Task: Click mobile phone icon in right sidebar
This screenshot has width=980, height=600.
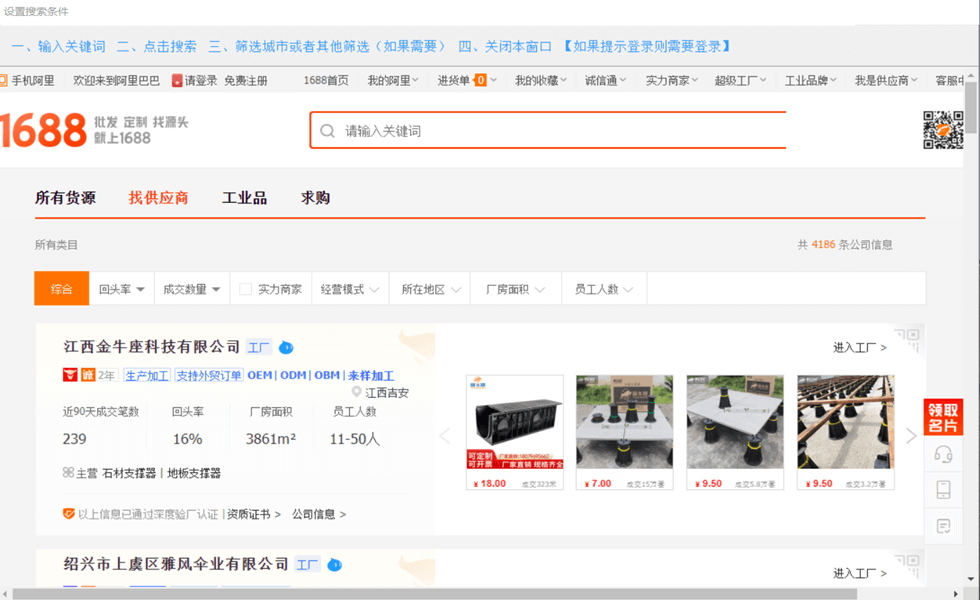Action: [x=943, y=489]
